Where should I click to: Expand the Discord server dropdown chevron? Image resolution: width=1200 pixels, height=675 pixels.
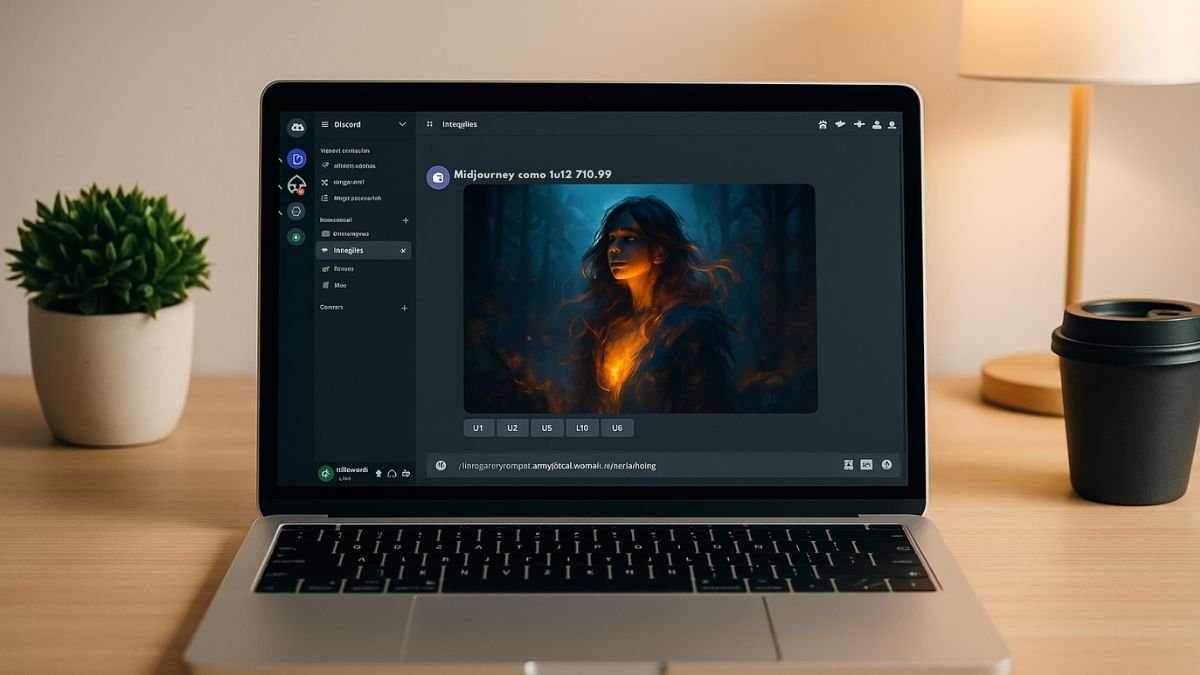tap(402, 125)
